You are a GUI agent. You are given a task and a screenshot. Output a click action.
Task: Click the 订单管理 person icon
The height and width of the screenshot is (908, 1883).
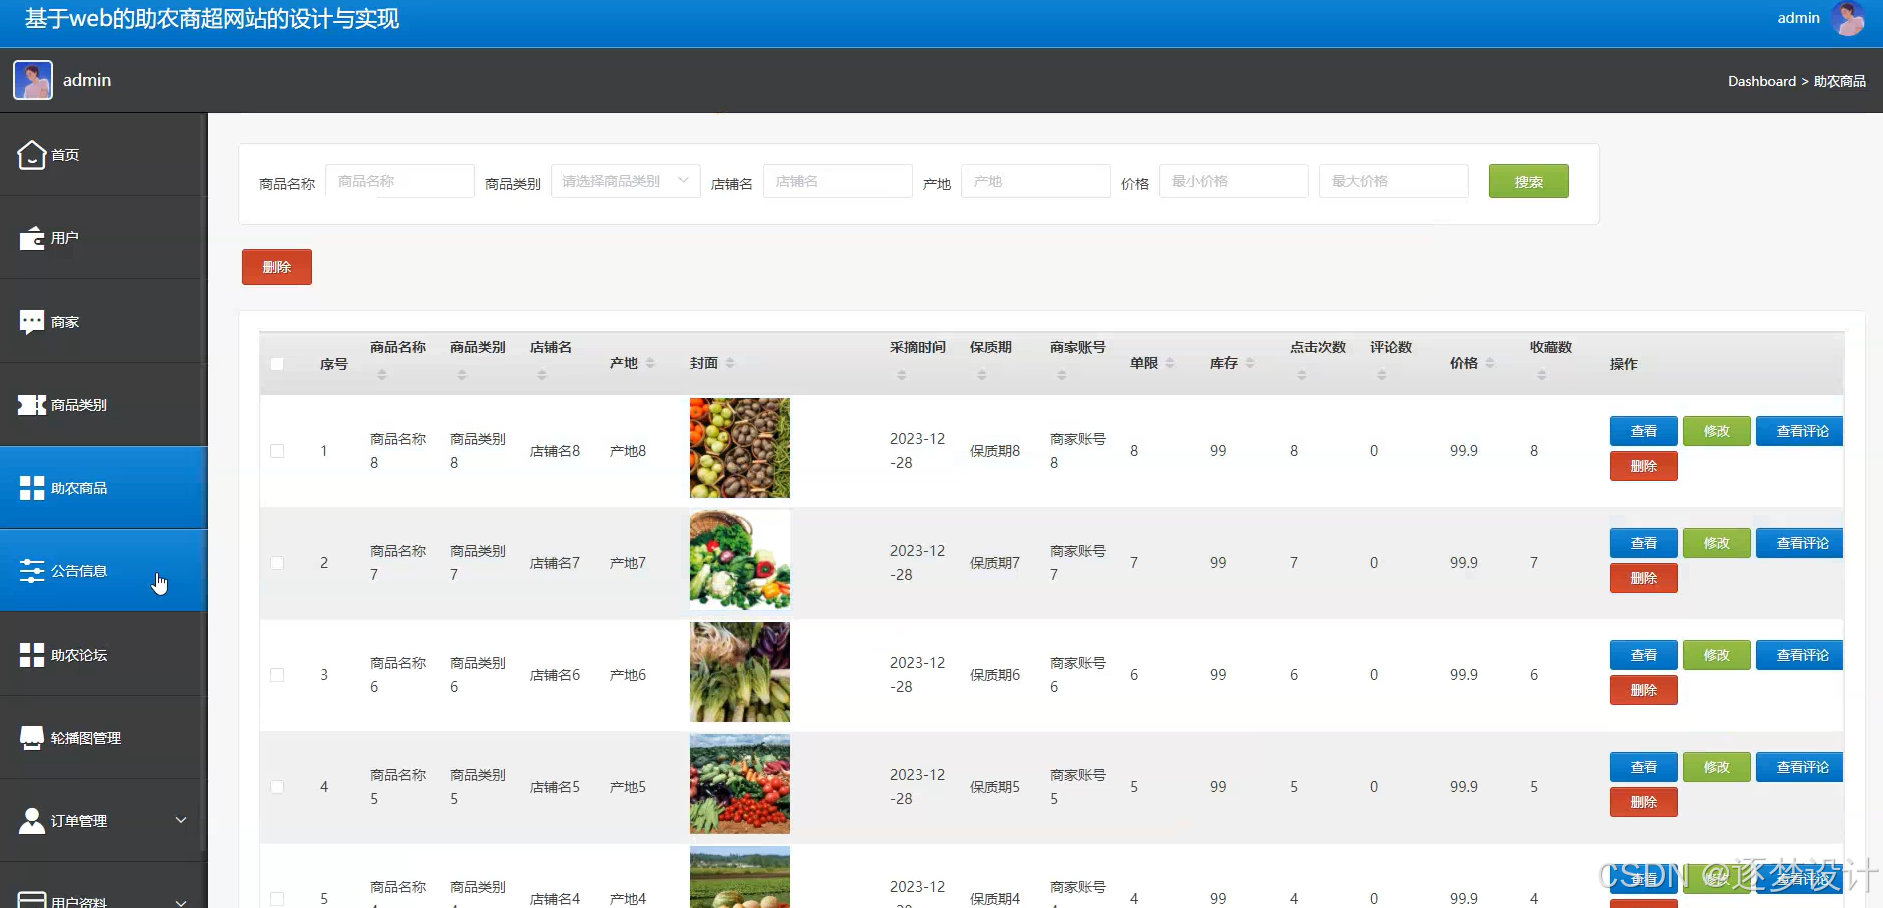[x=32, y=821]
